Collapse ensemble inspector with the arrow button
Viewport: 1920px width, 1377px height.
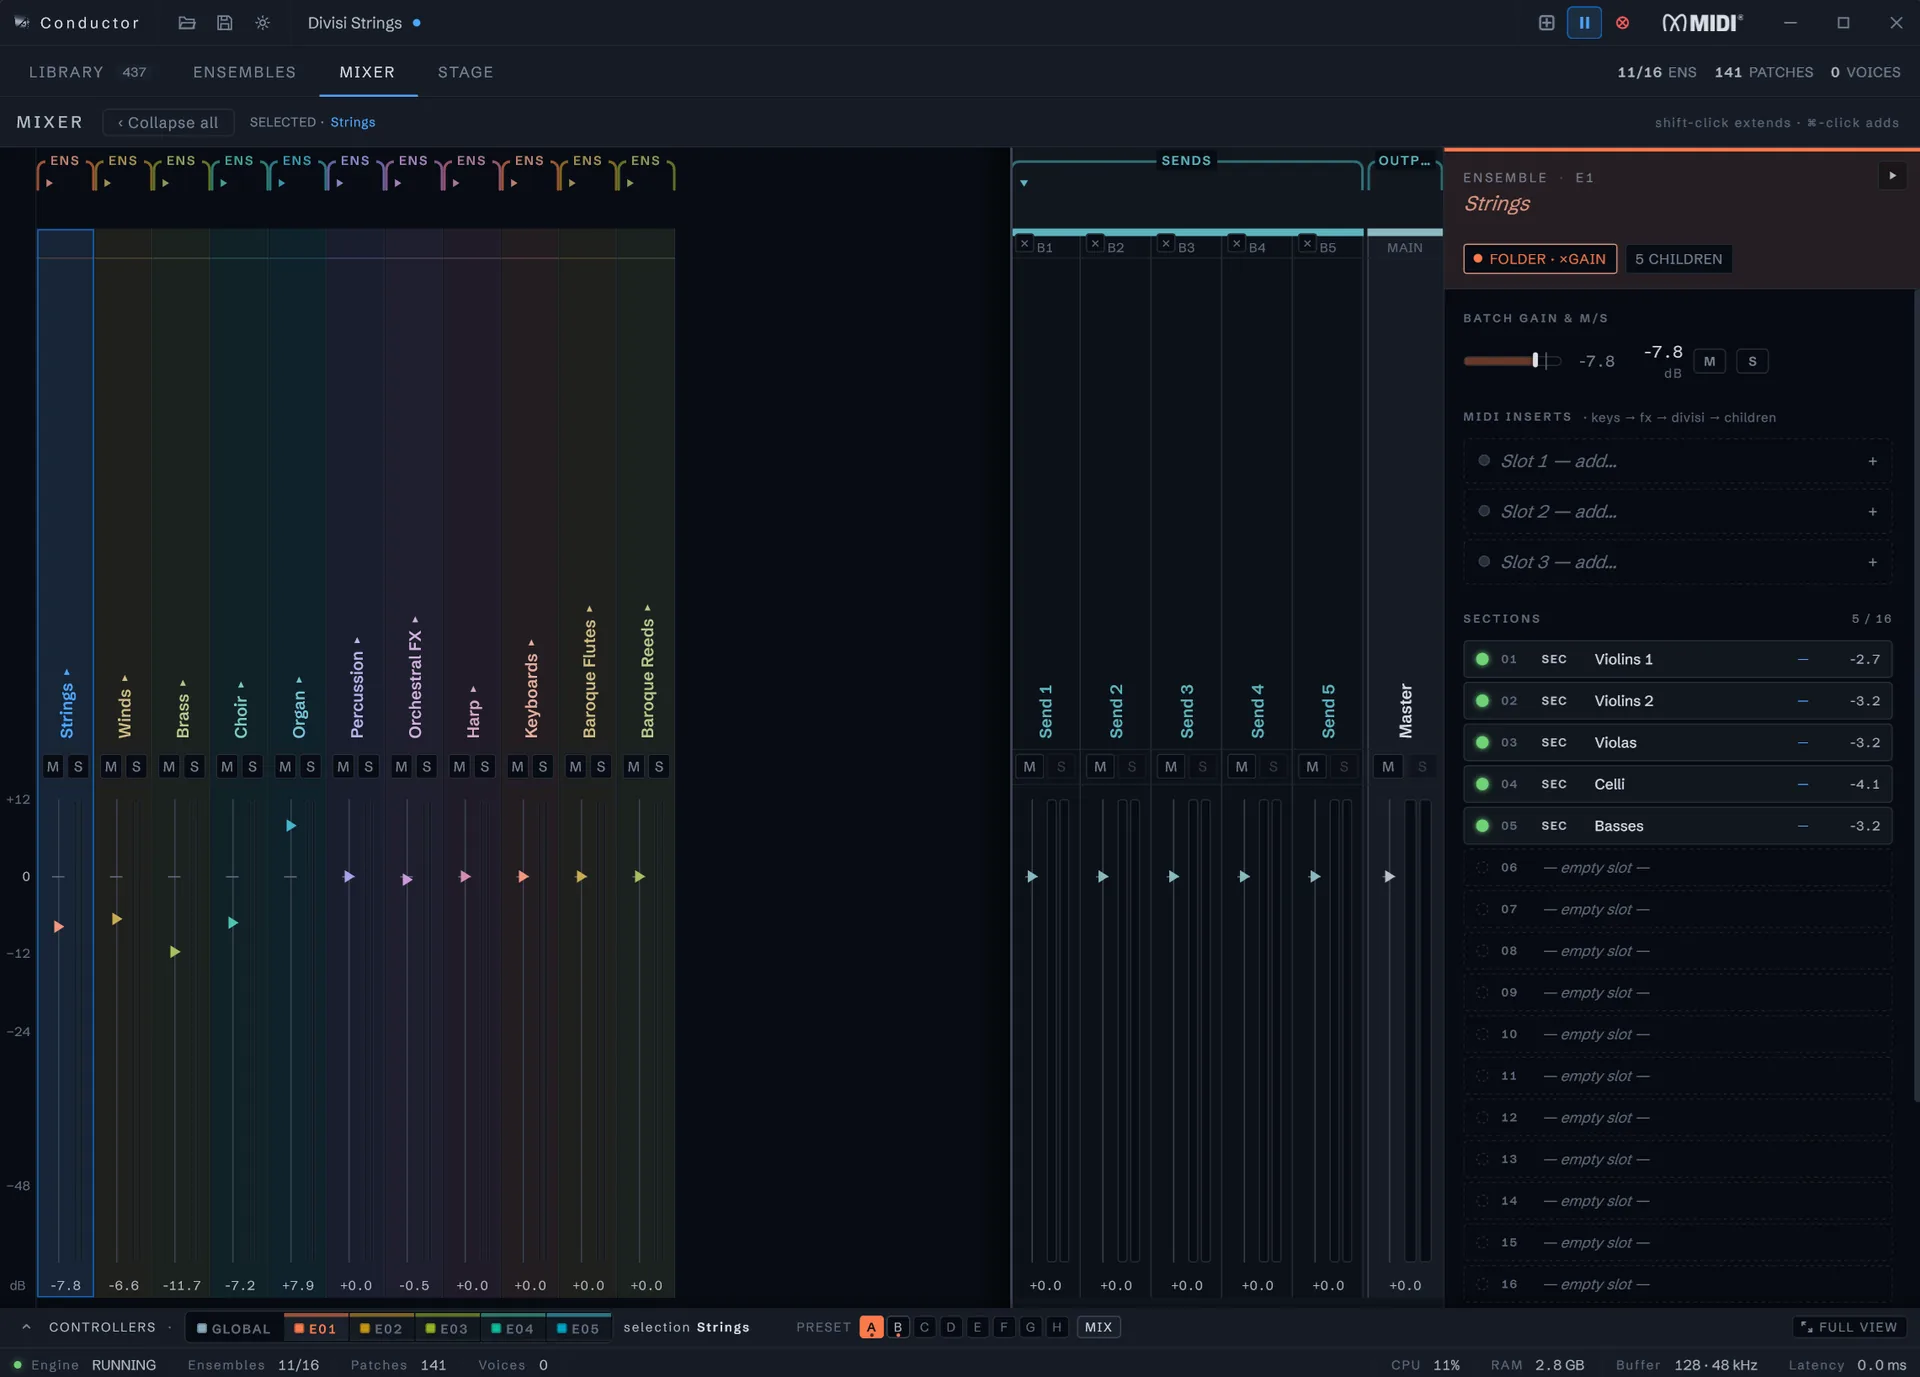pos(1892,176)
